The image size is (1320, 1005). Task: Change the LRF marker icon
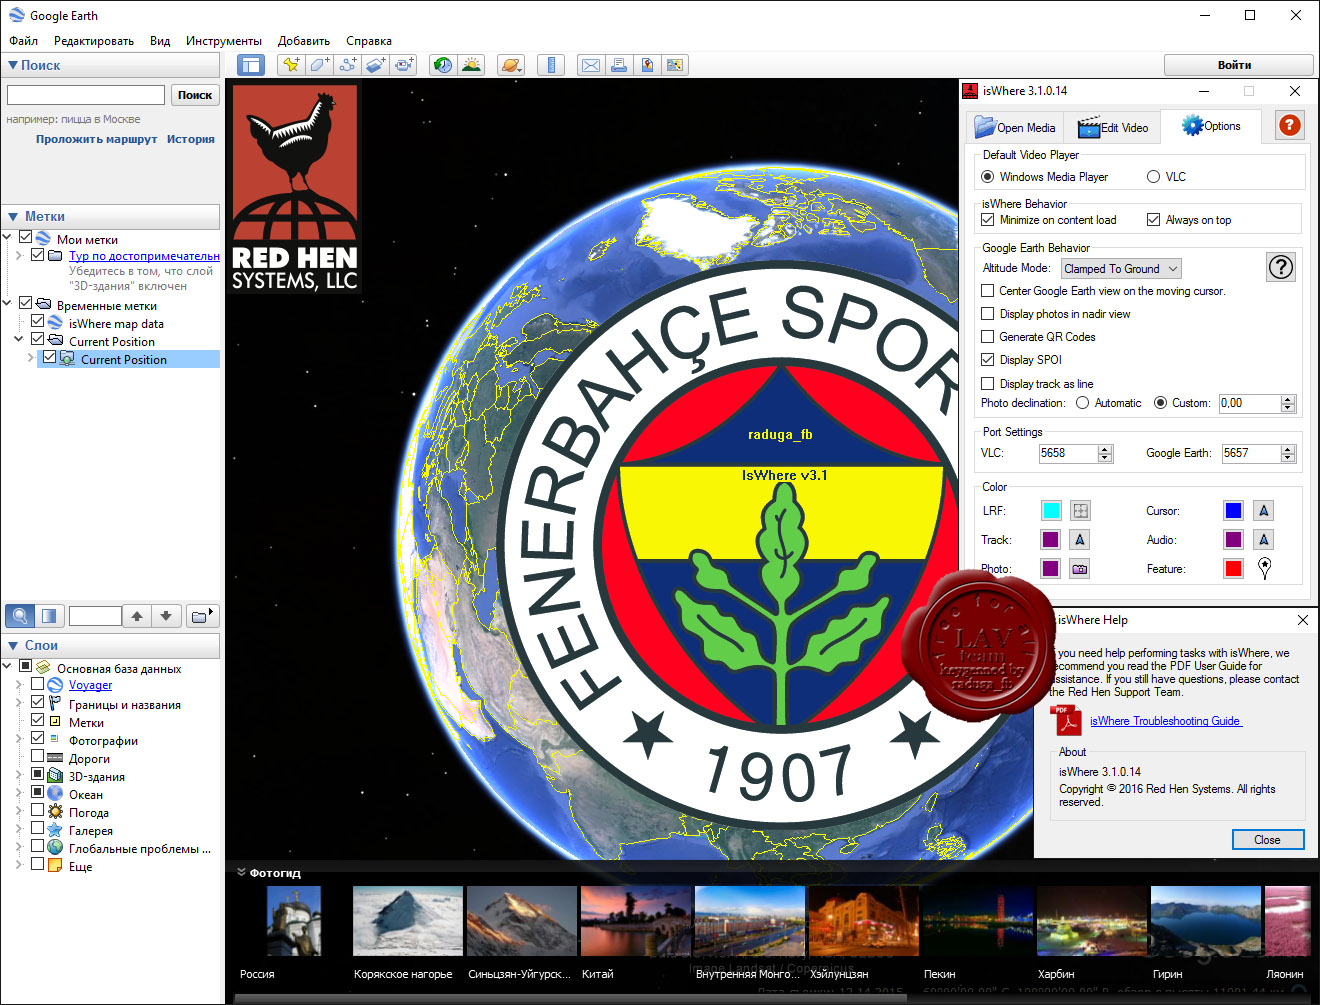click(1080, 510)
